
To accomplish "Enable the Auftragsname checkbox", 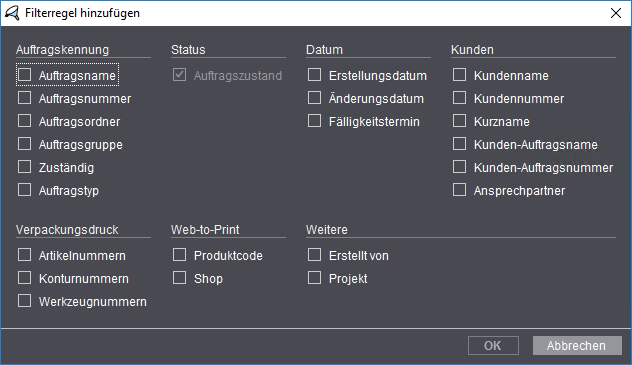I will coord(25,75).
